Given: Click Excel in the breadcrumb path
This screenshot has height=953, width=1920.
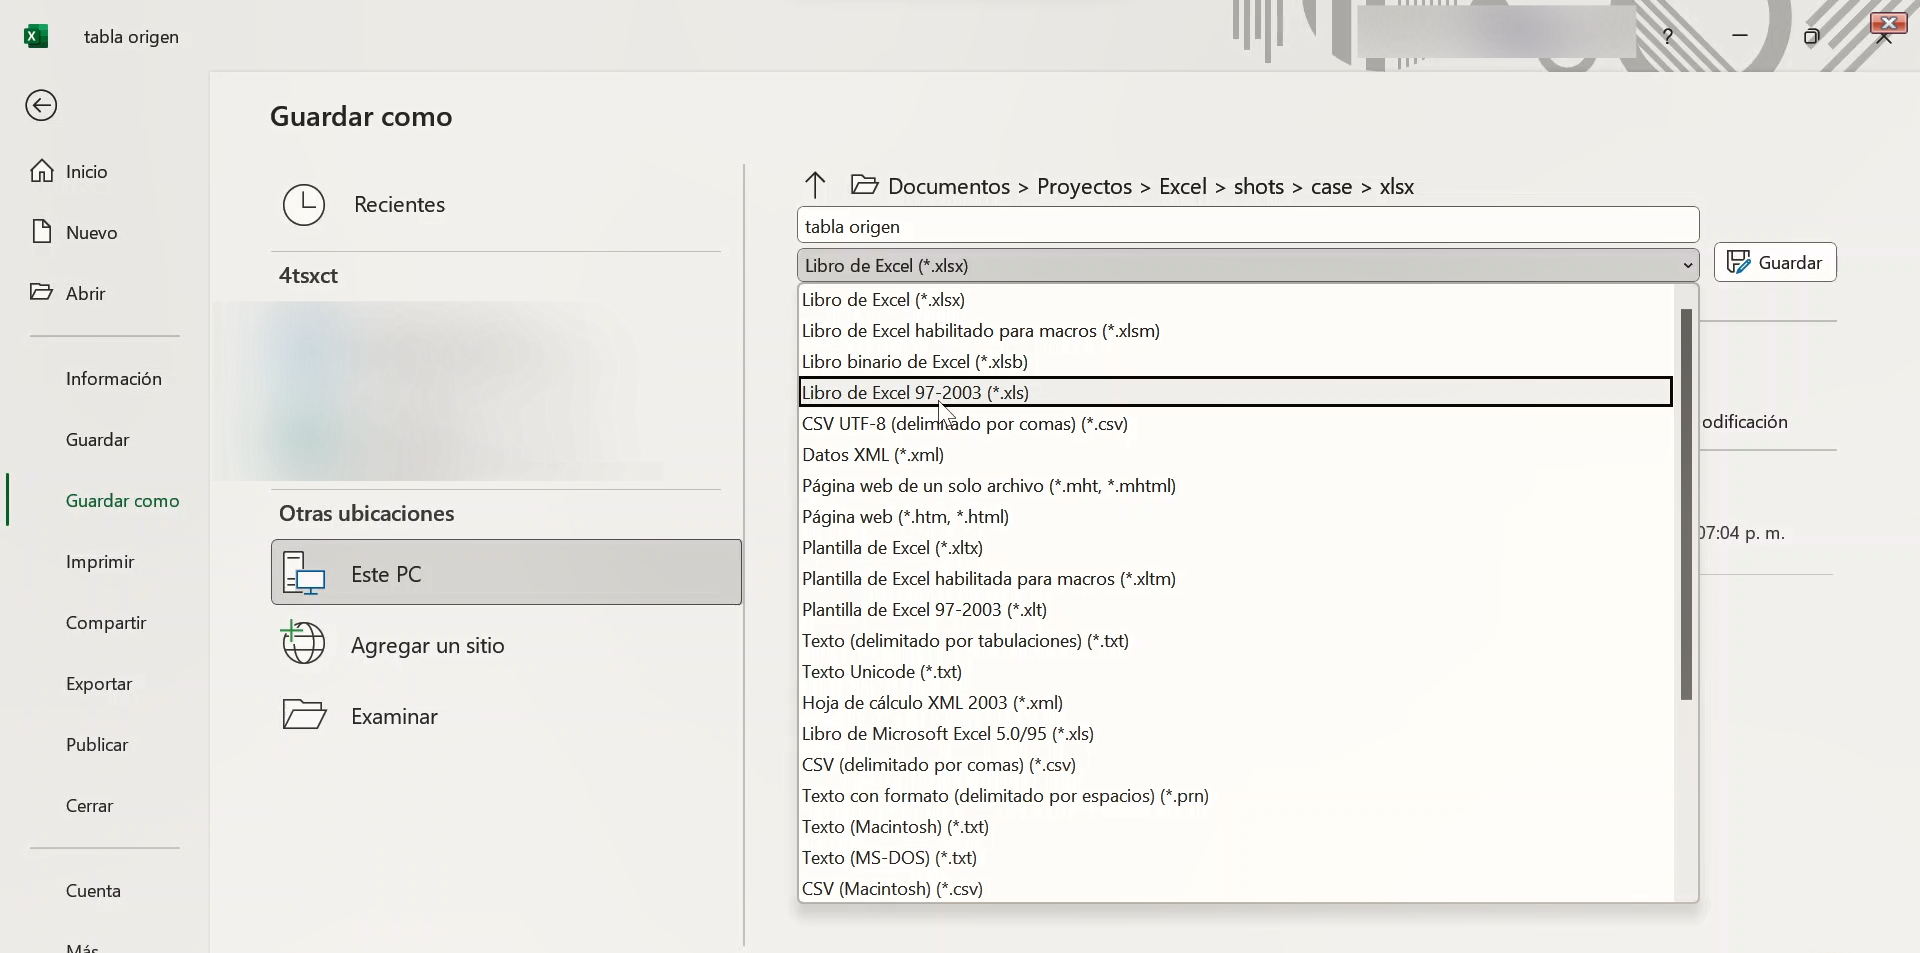Looking at the screenshot, I should [x=1183, y=186].
